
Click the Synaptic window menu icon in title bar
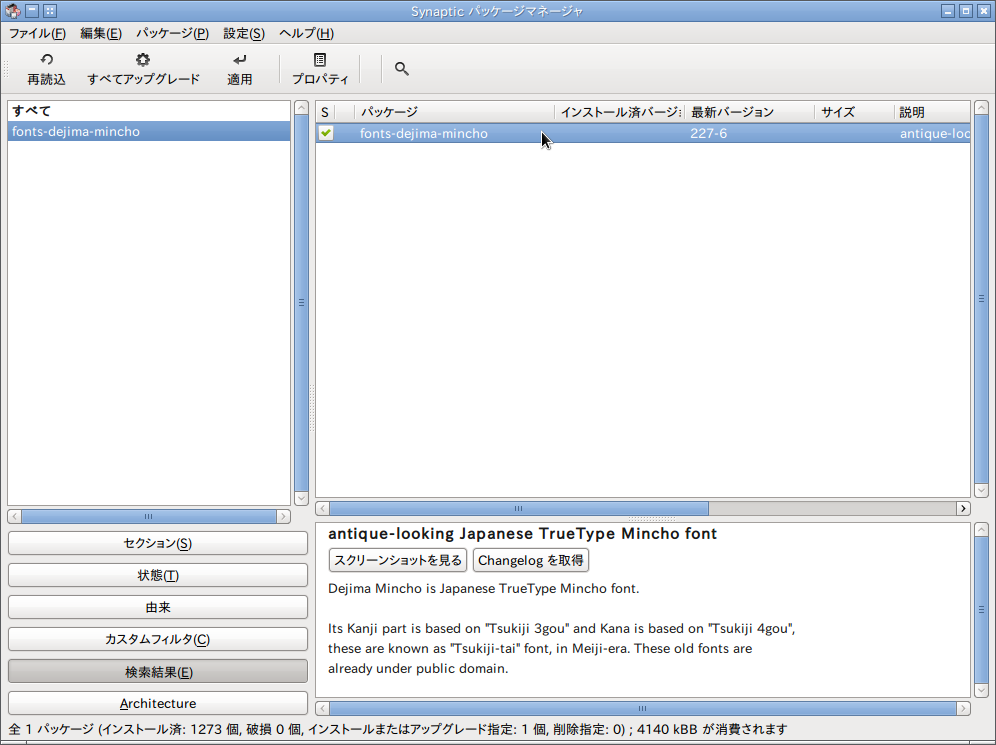pos(13,11)
